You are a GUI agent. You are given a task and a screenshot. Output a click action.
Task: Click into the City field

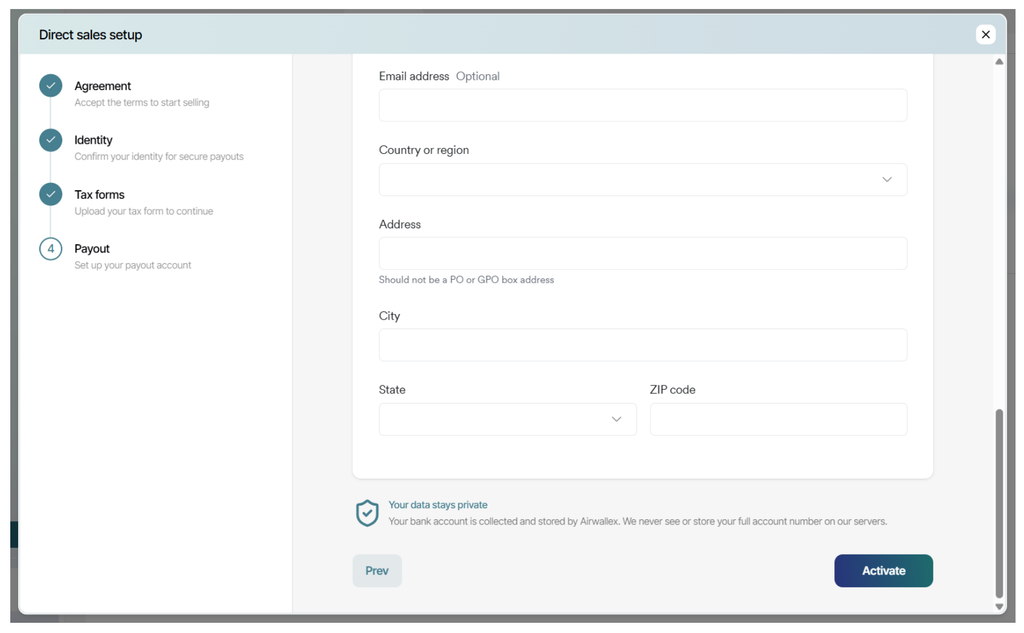(643, 345)
